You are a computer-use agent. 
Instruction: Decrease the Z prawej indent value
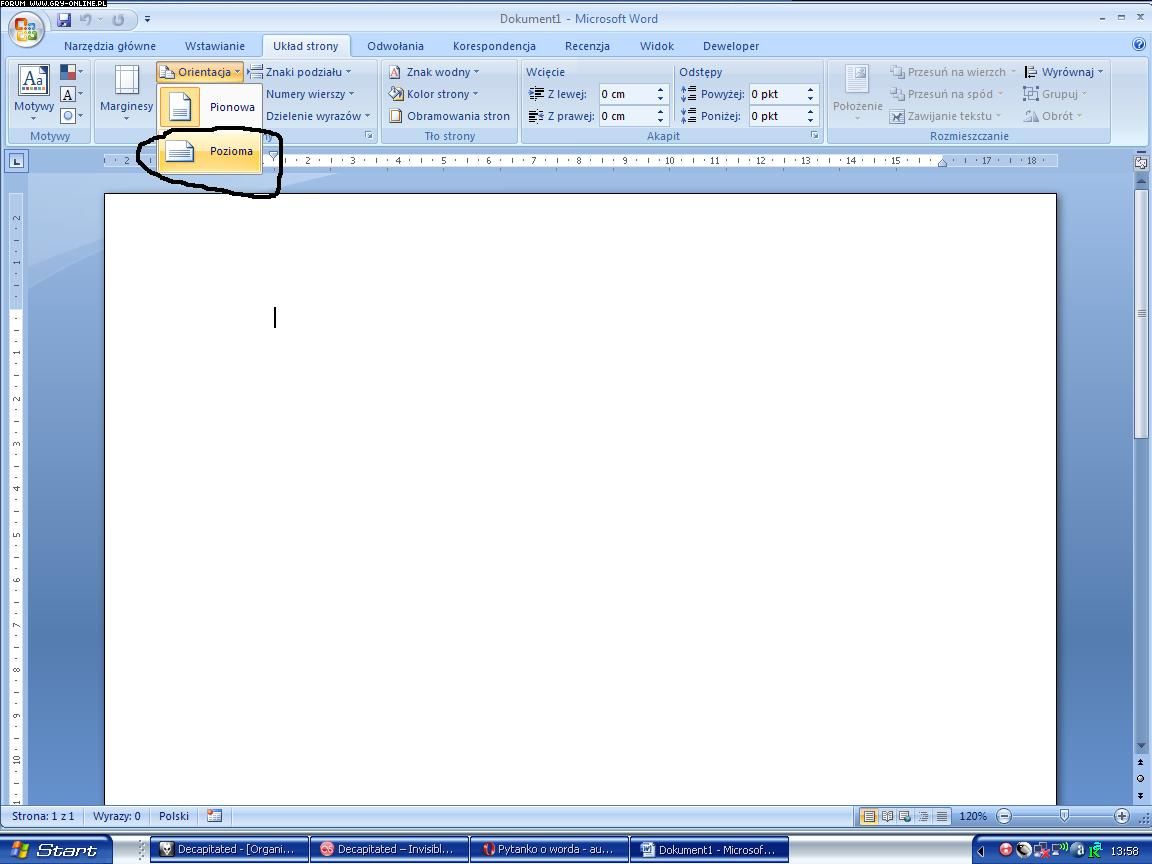[660, 120]
